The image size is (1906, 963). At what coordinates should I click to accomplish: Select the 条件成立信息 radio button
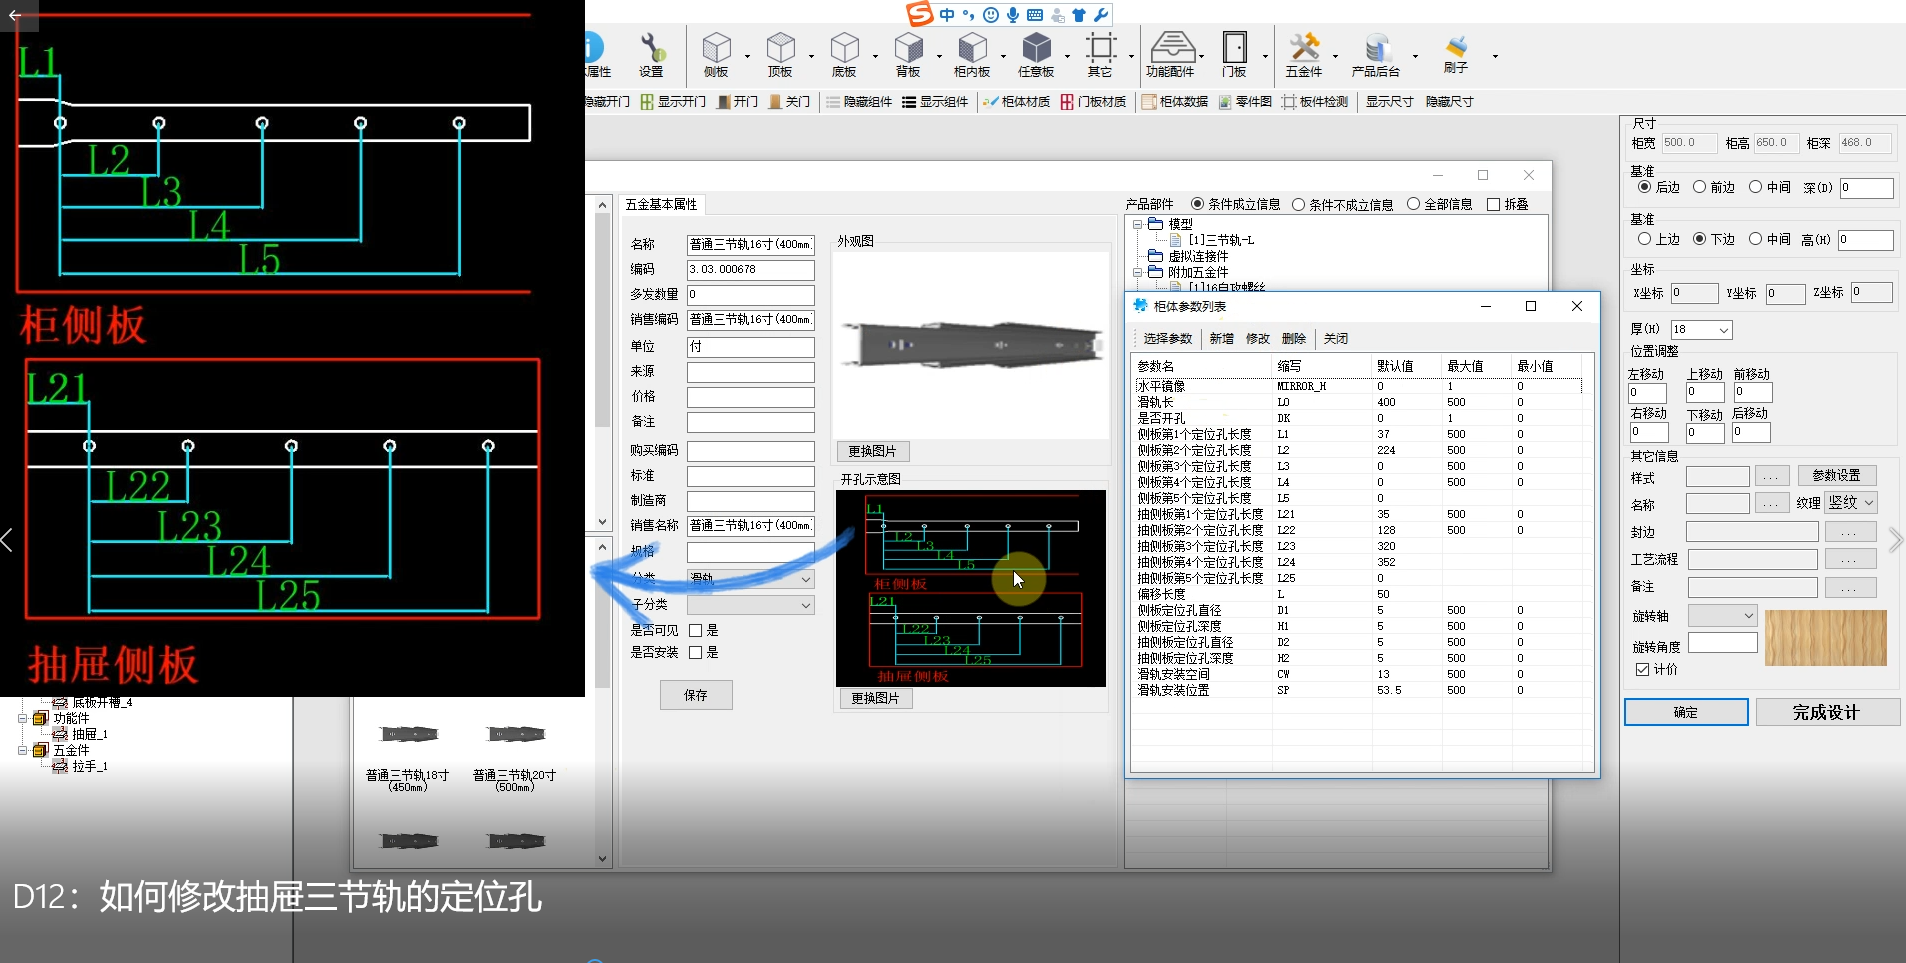point(1197,204)
